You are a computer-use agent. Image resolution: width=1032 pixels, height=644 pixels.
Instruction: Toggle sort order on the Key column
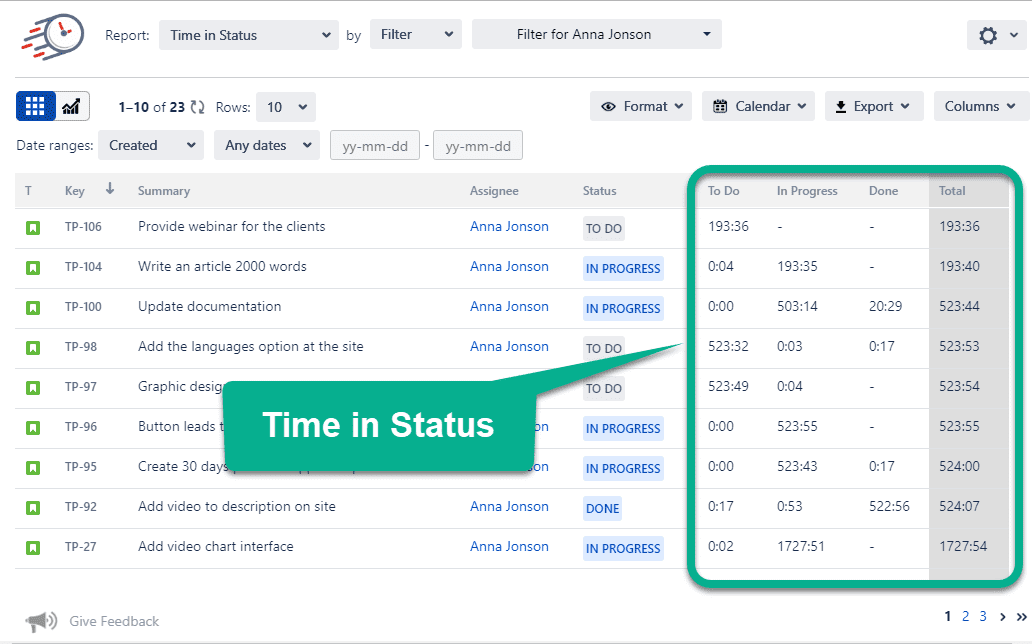110,190
